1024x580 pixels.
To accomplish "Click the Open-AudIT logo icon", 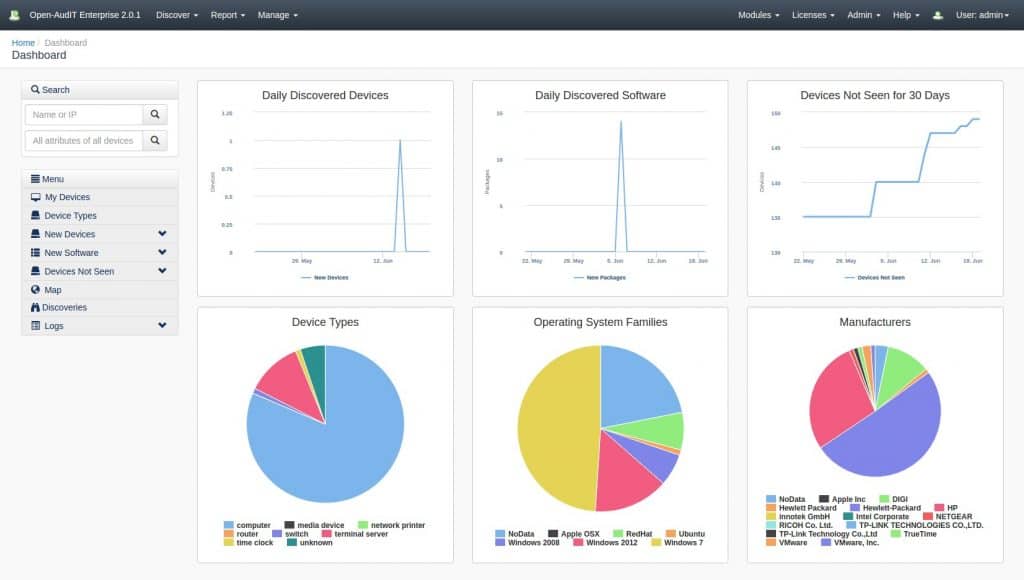I will tap(14, 14).
